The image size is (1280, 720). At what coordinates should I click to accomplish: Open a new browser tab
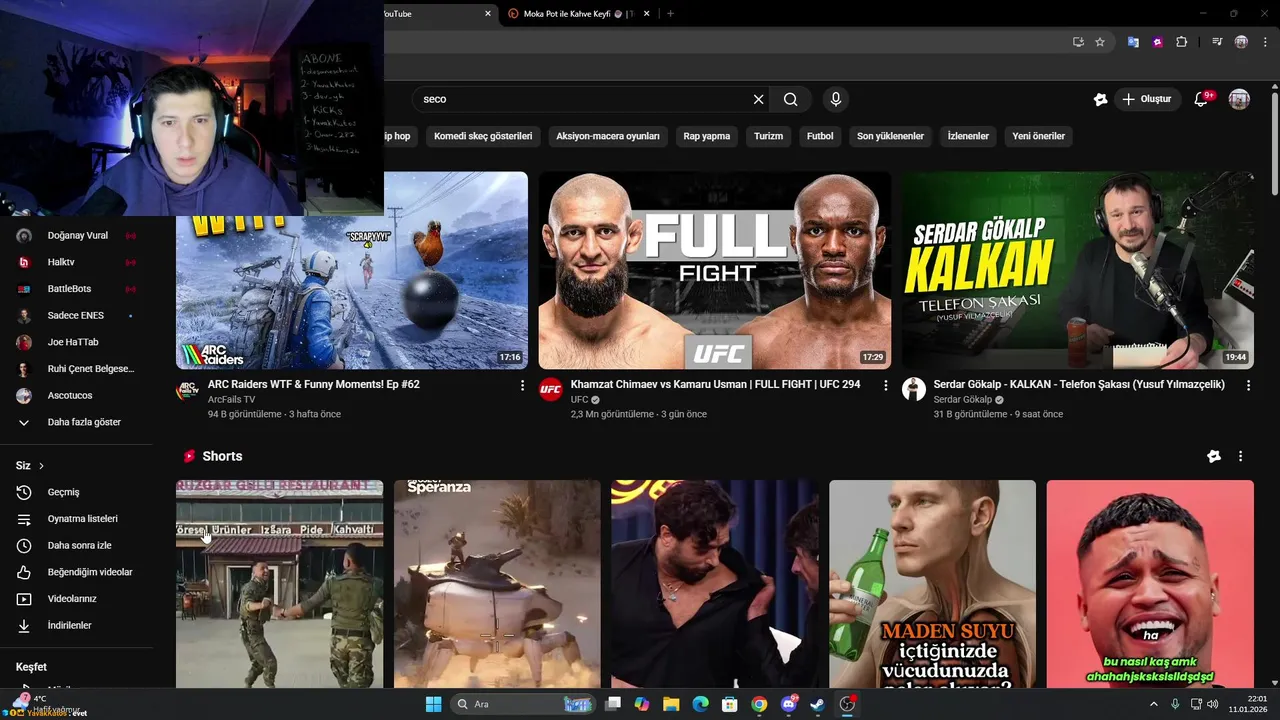click(x=670, y=14)
